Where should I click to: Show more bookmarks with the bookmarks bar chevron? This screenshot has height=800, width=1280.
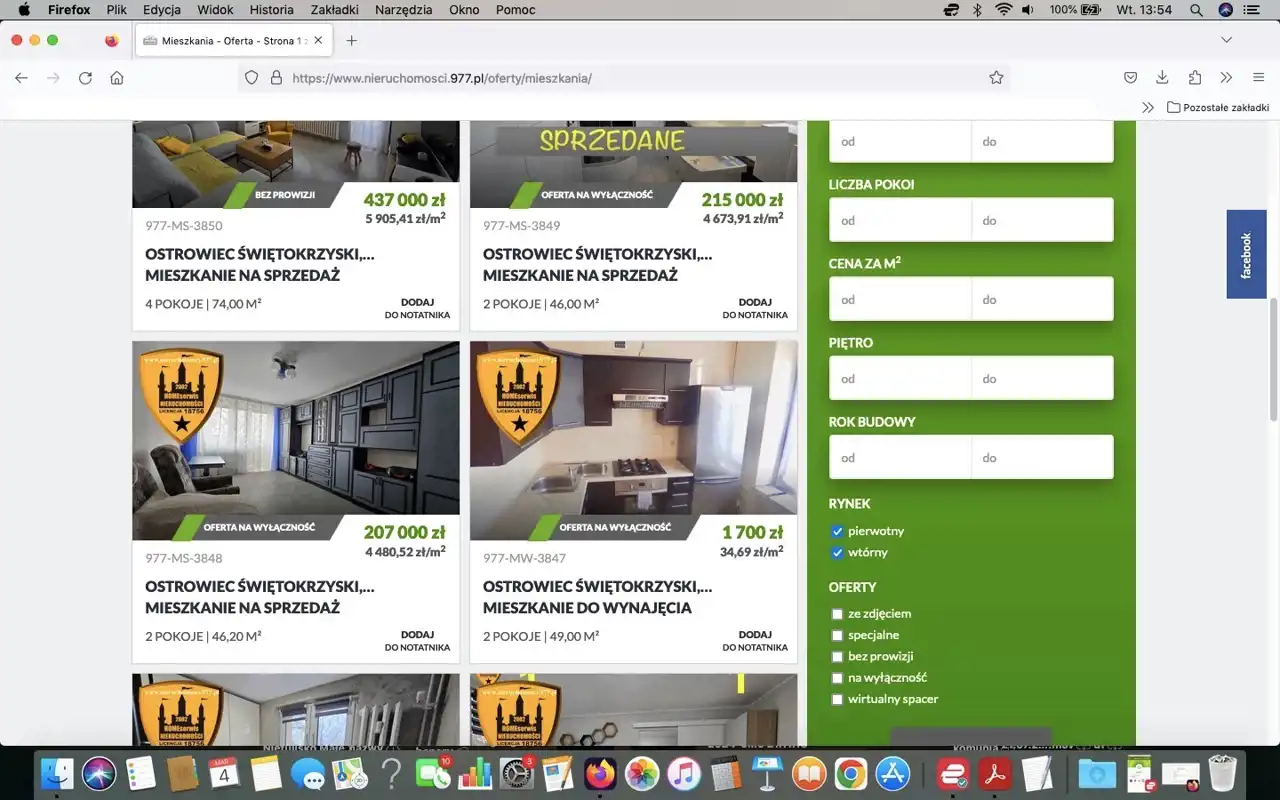click(x=1147, y=107)
